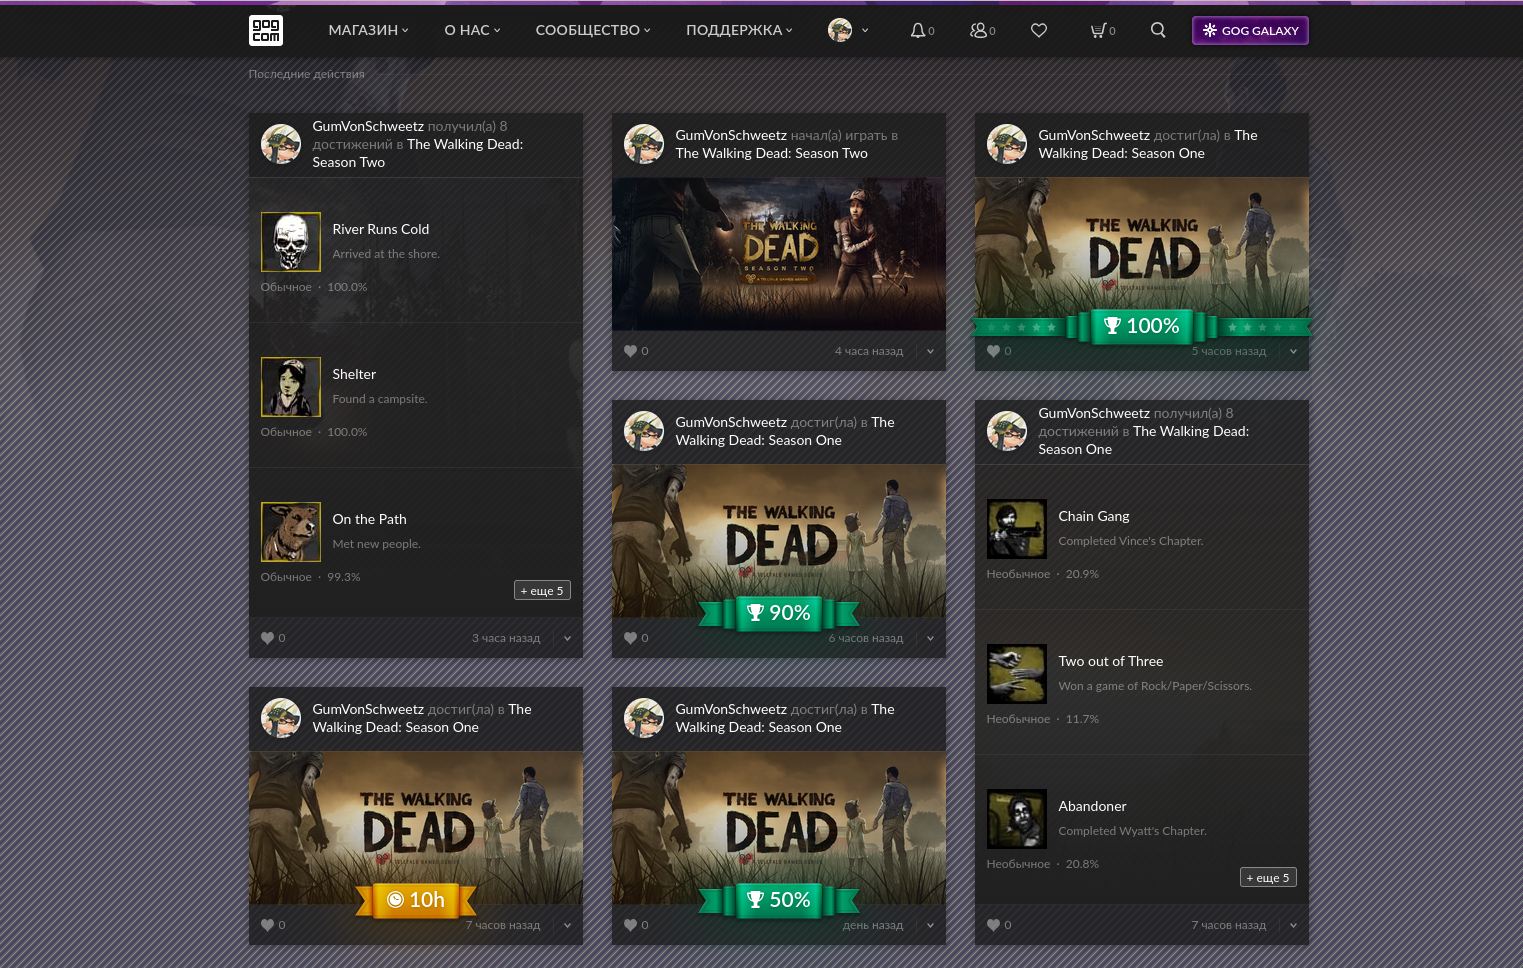Like the Season One achievements activity
Image resolution: width=1523 pixels, height=968 pixels.
point(993,925)
